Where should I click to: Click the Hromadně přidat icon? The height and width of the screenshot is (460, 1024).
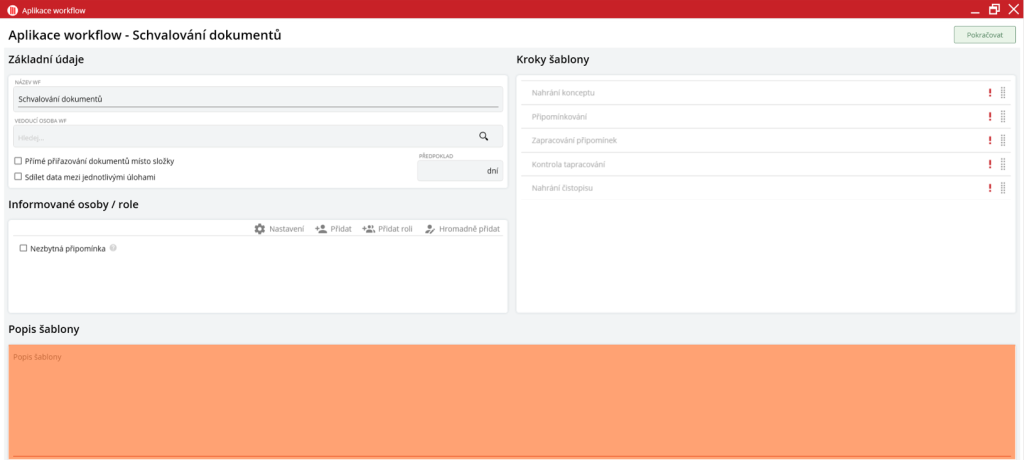[x=430, y=229]
